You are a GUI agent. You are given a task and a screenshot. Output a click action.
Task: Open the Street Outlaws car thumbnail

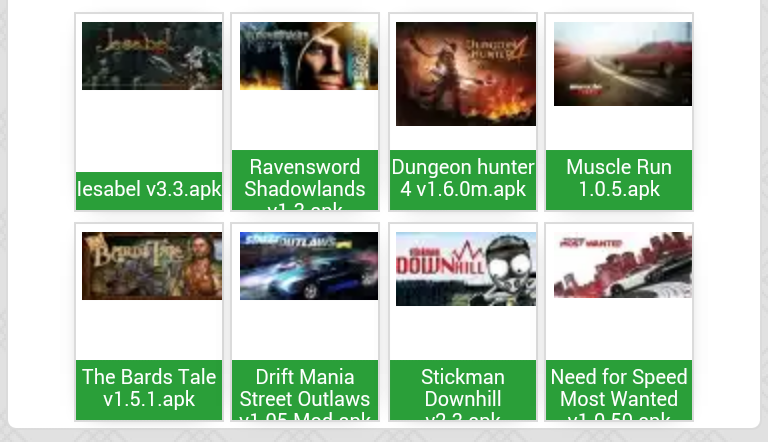point(309,266)
